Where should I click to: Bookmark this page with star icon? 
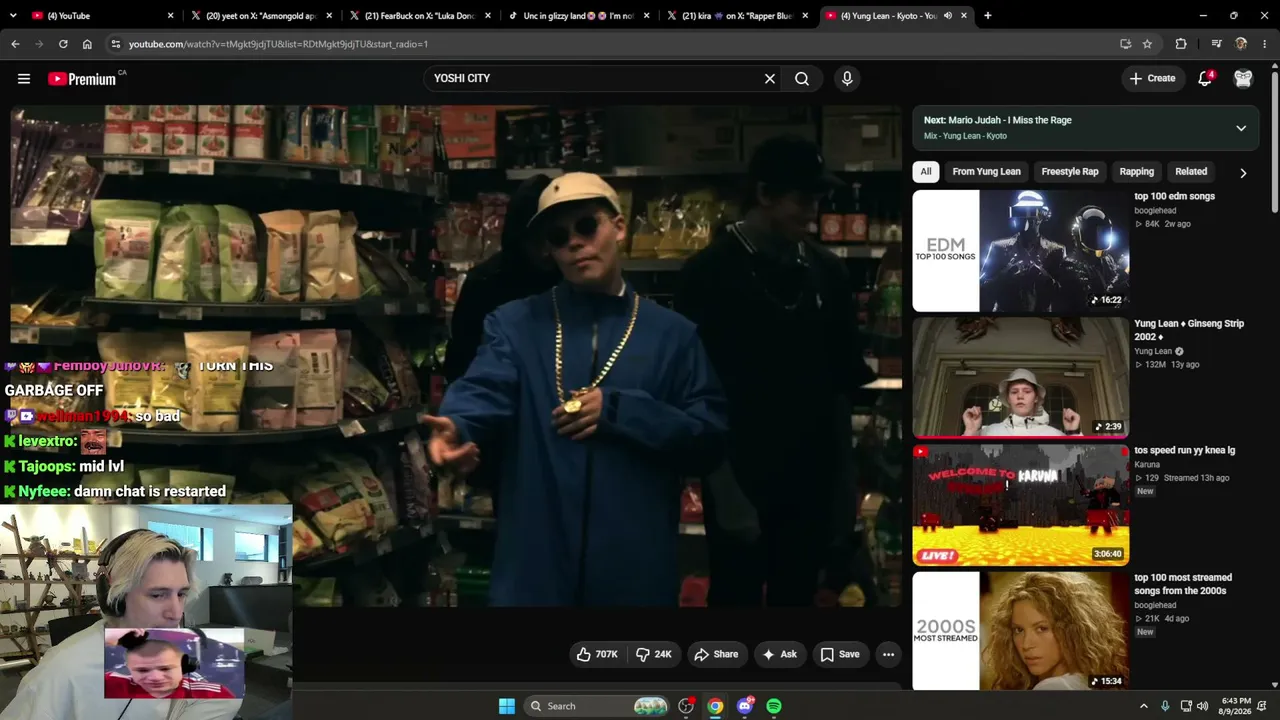point(1147,44)
